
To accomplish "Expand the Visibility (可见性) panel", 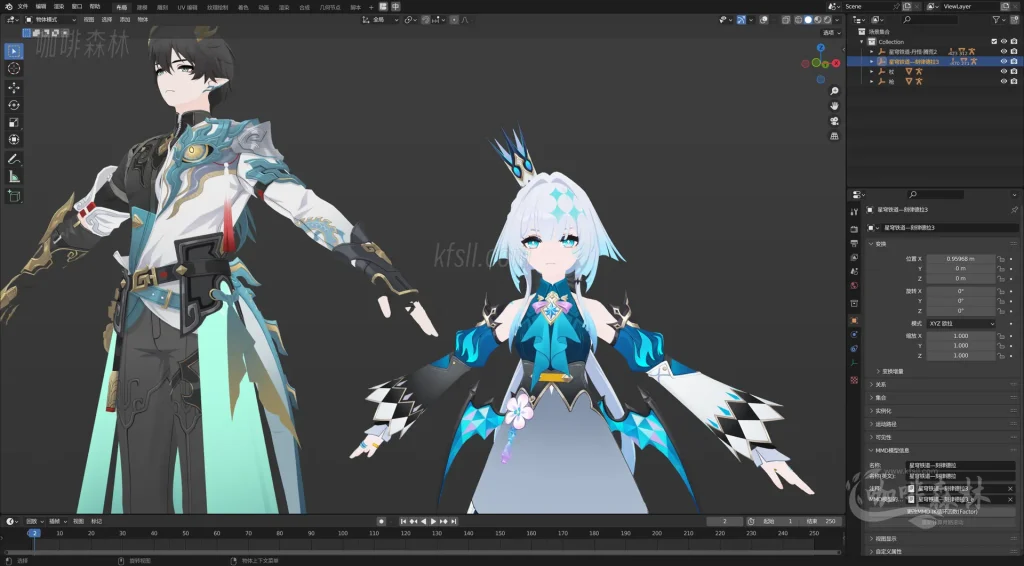I will (x=882, y=437).
